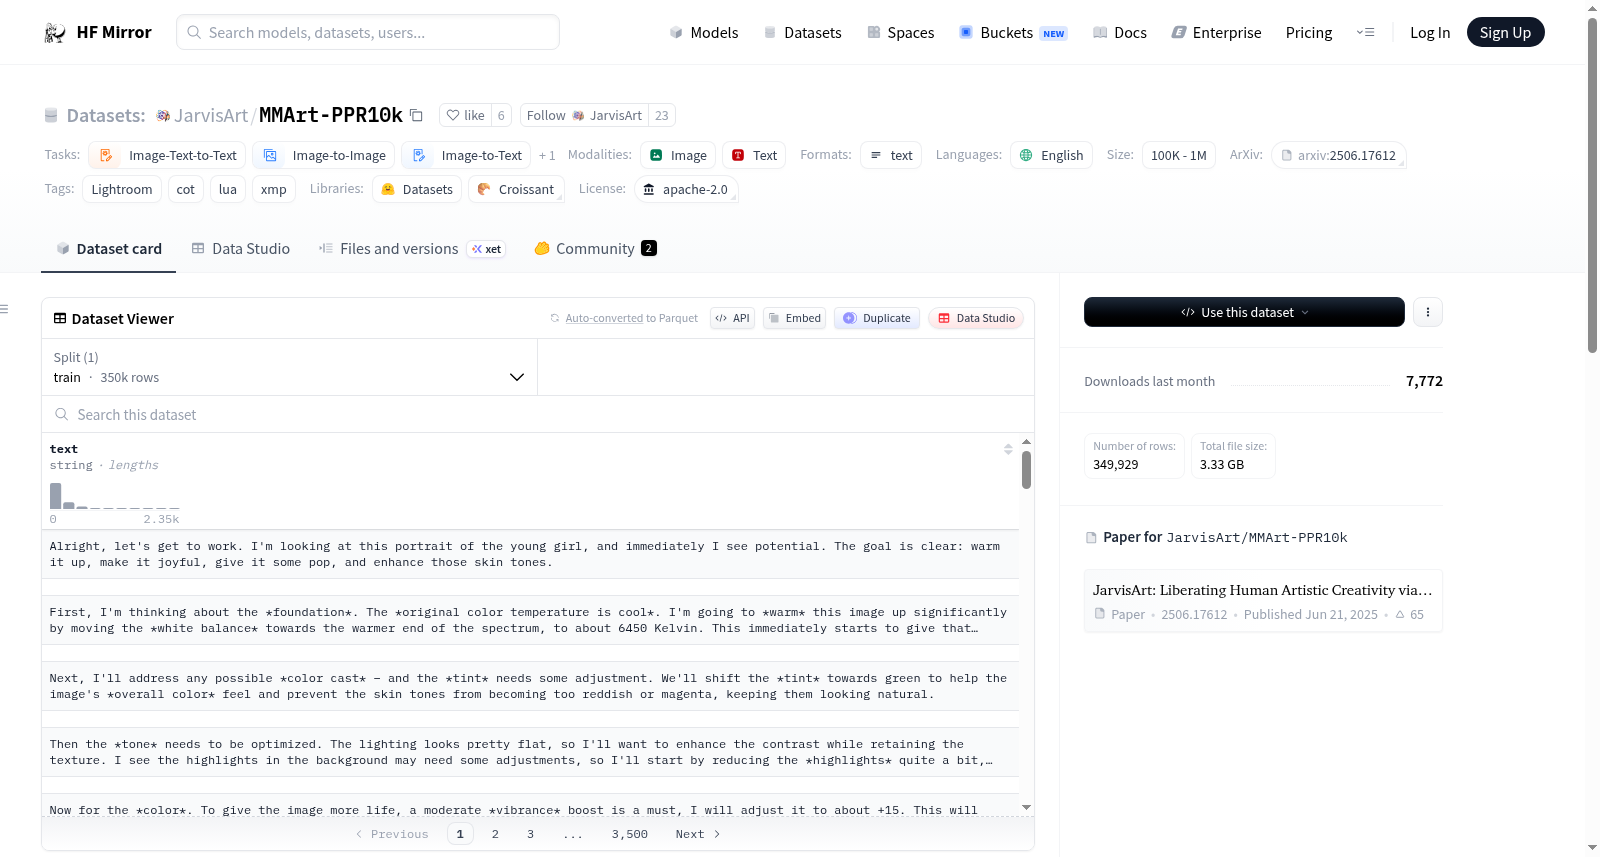1600x857 pixels.
Task: Click the text length histogram bar
Action: [55, 496]
